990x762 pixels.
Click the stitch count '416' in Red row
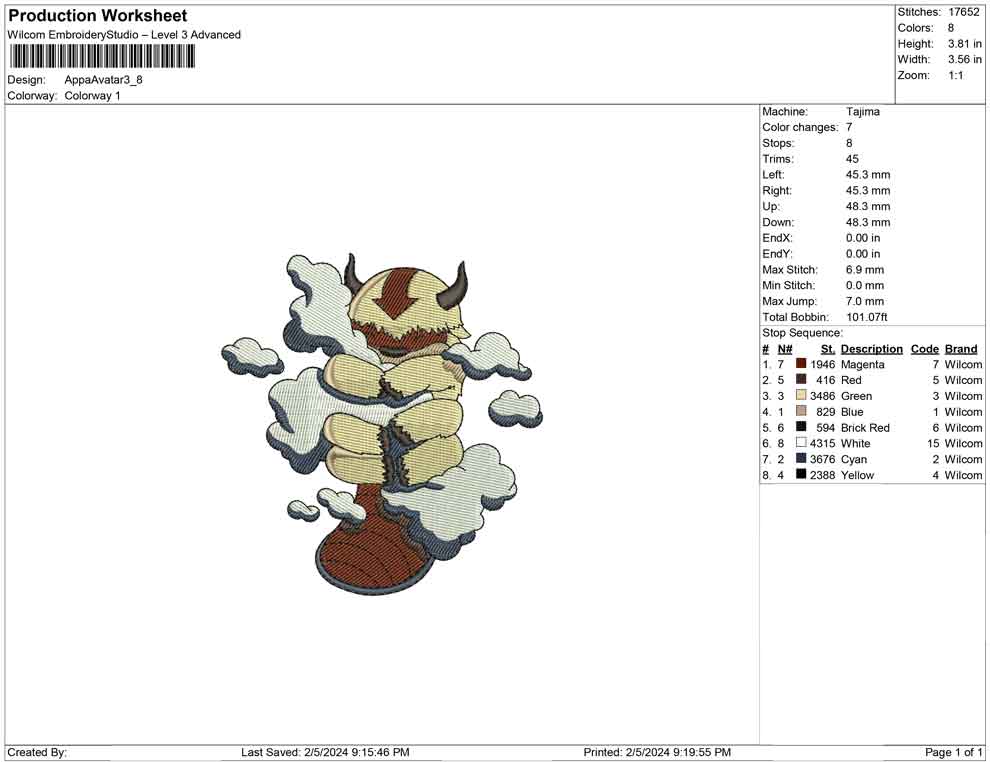pyautogui.click(x=825, y=380)
